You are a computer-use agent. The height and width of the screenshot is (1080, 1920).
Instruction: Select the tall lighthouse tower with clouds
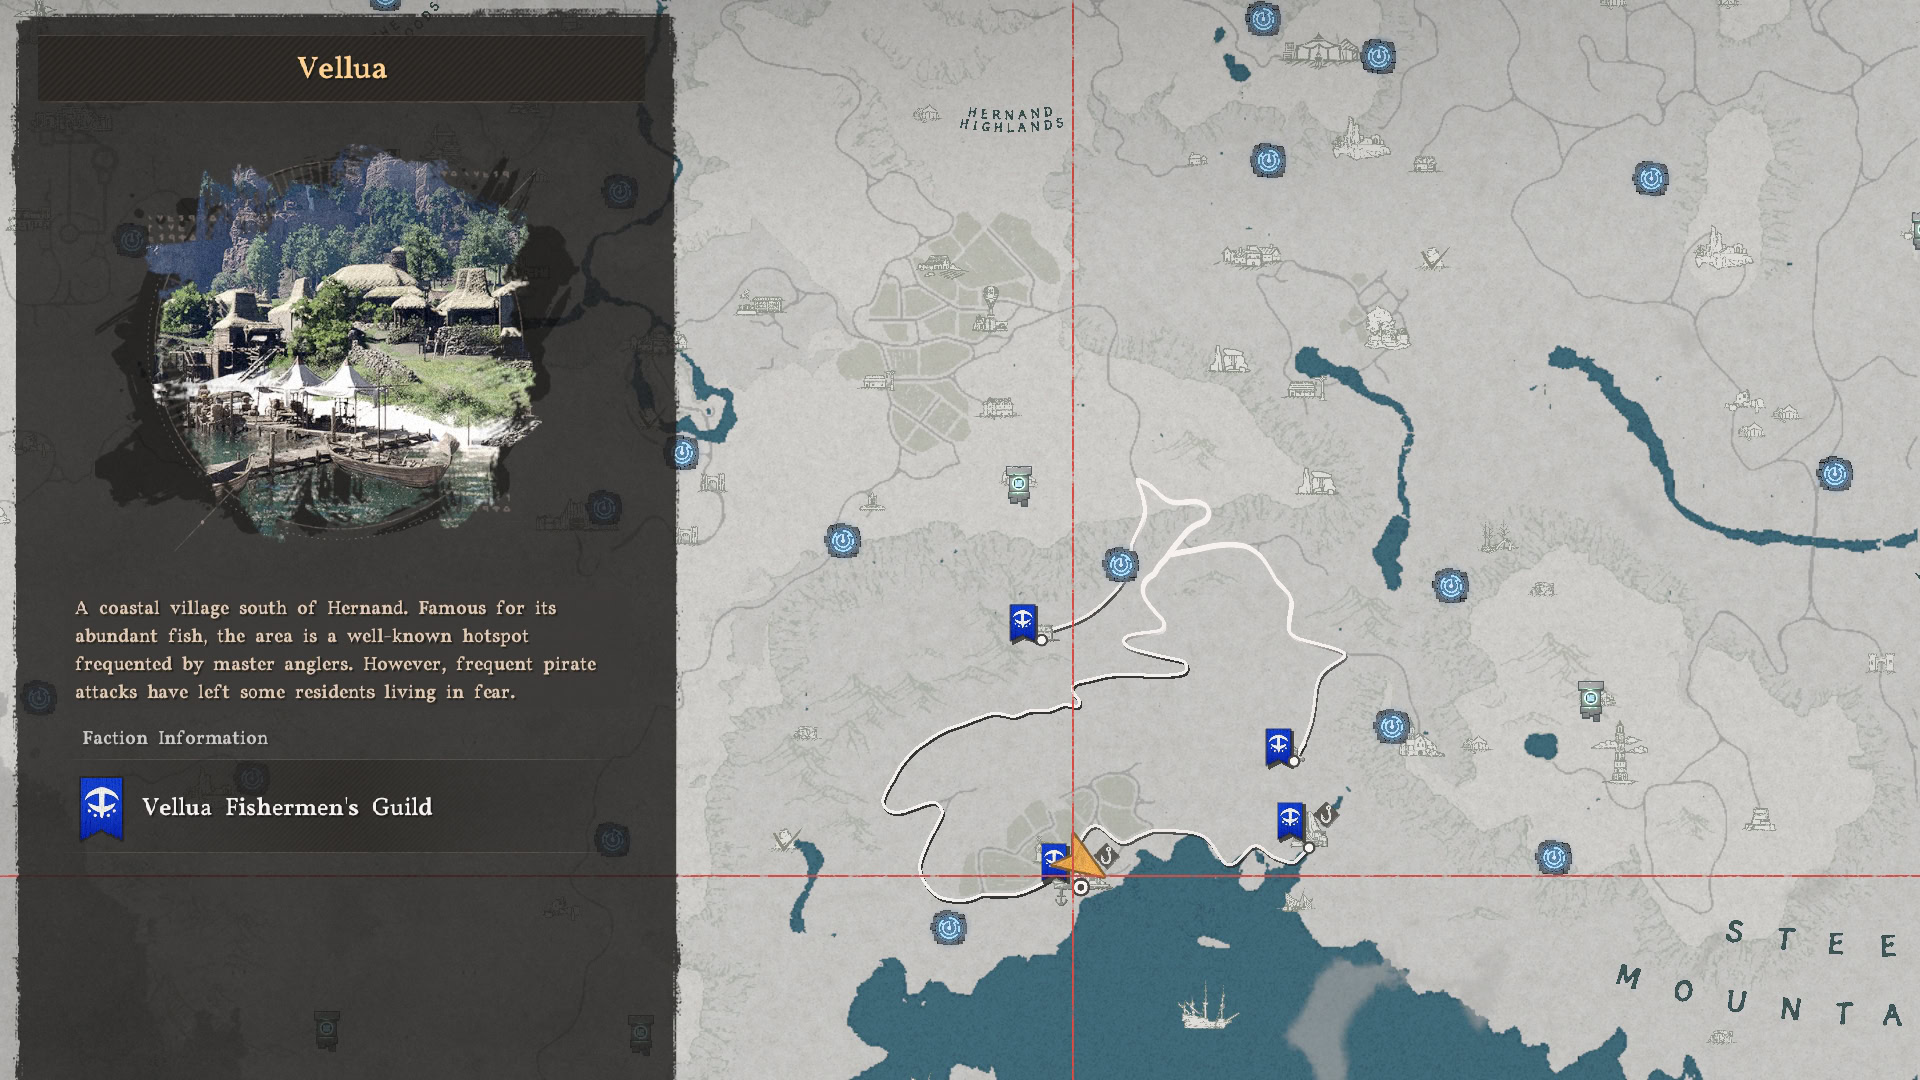click(1619, 754)
